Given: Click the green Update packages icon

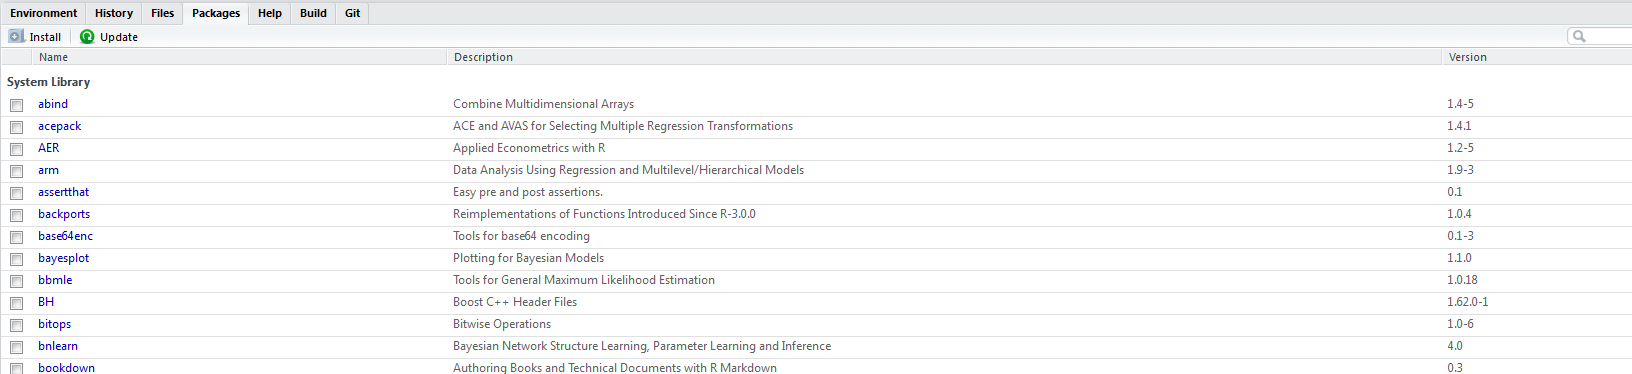Looking at the screenshot, I should 87,36.
